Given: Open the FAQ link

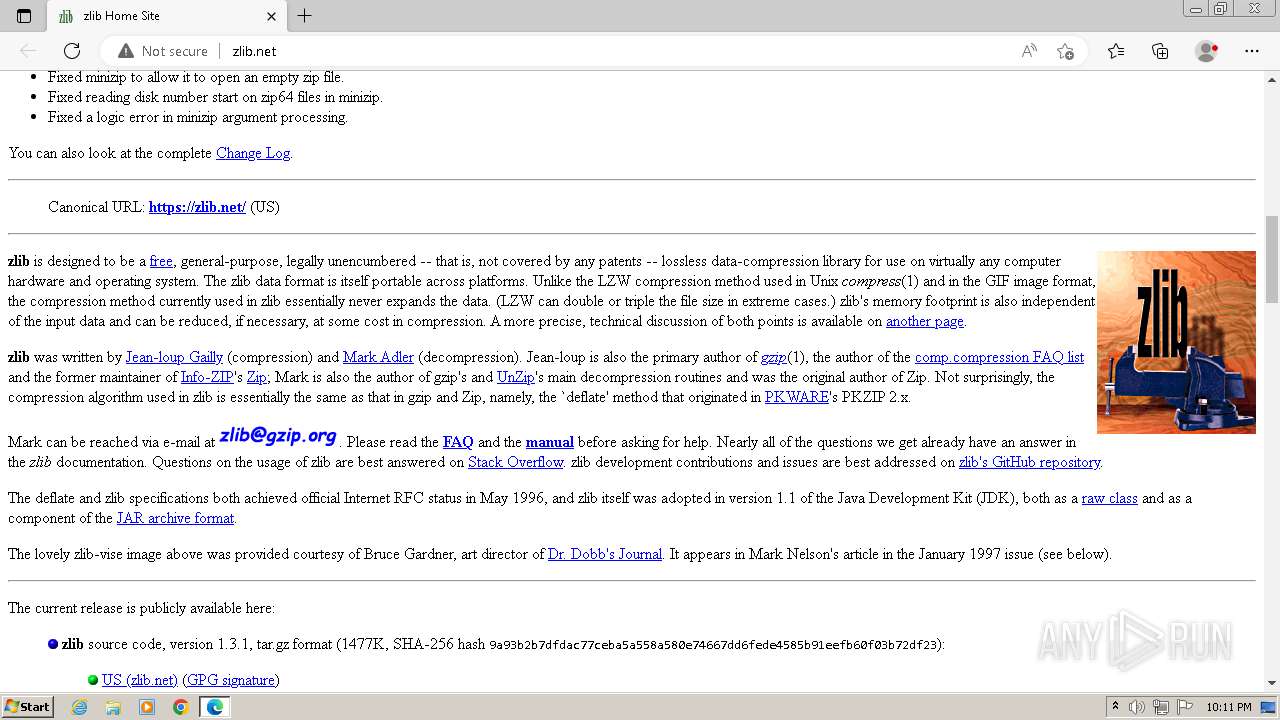Looking at the screenshot, I should (458, 442).
